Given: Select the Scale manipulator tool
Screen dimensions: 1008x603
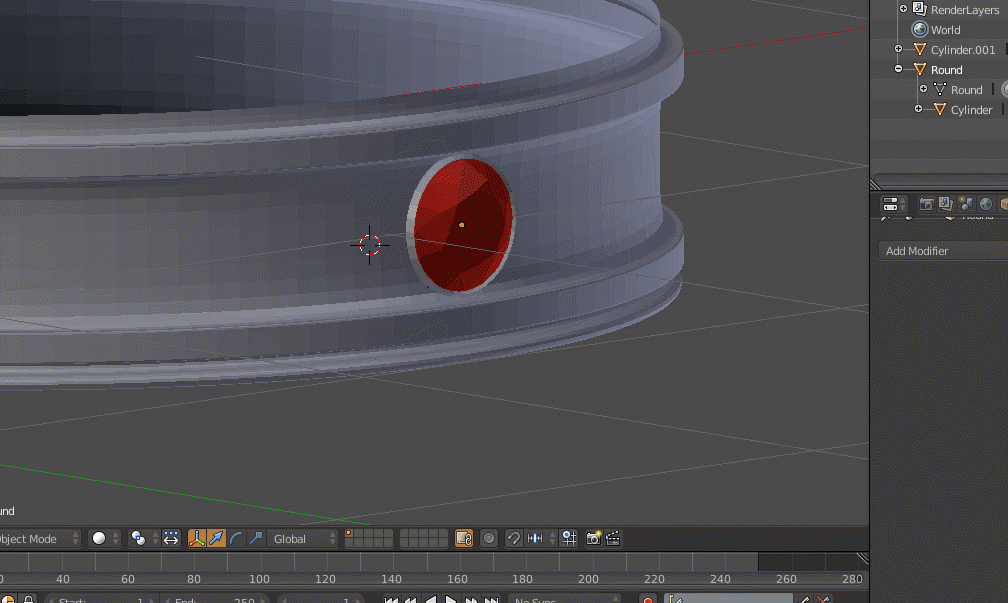Looking at the screenshot, I should tap(255, 538).
